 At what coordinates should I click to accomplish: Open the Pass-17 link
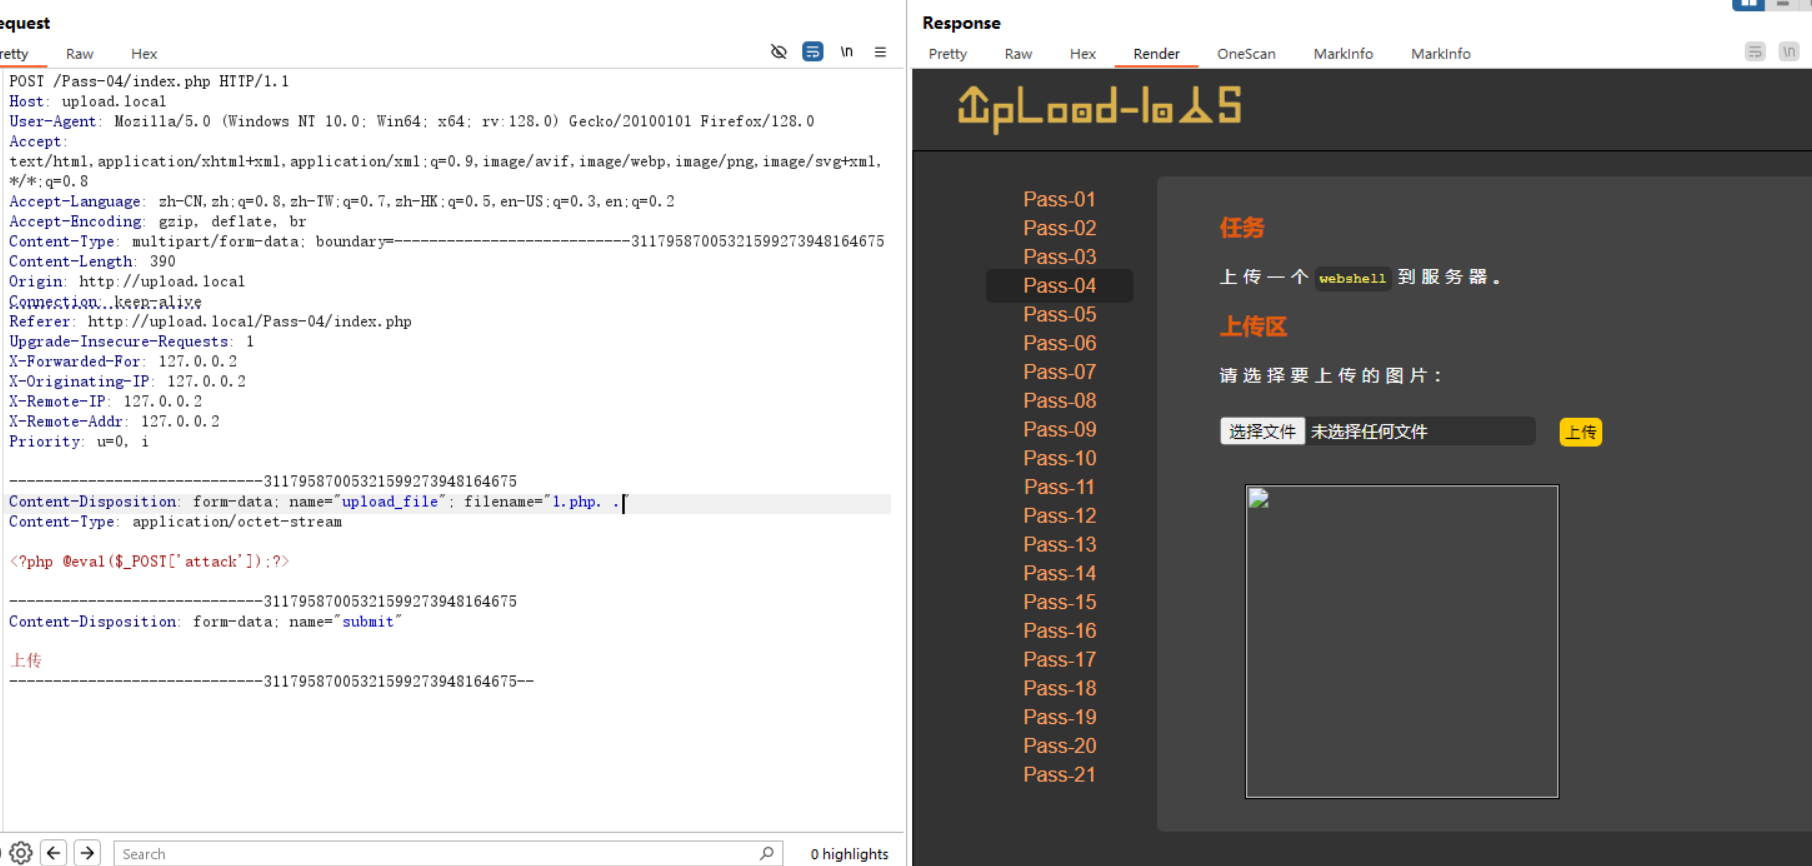click(x=1060, y=660)
